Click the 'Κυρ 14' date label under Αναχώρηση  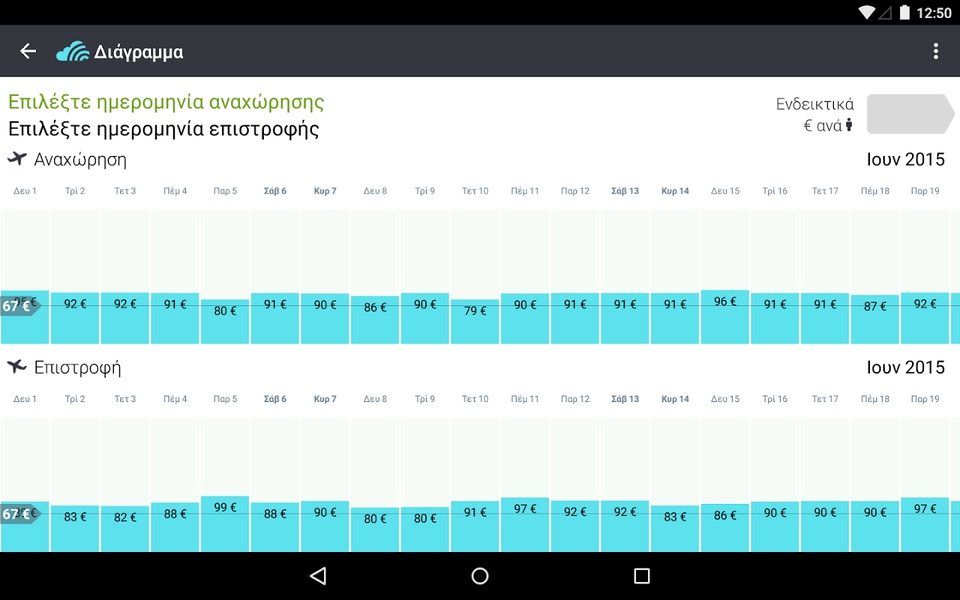pyautogui.click(x=675, y=191)
